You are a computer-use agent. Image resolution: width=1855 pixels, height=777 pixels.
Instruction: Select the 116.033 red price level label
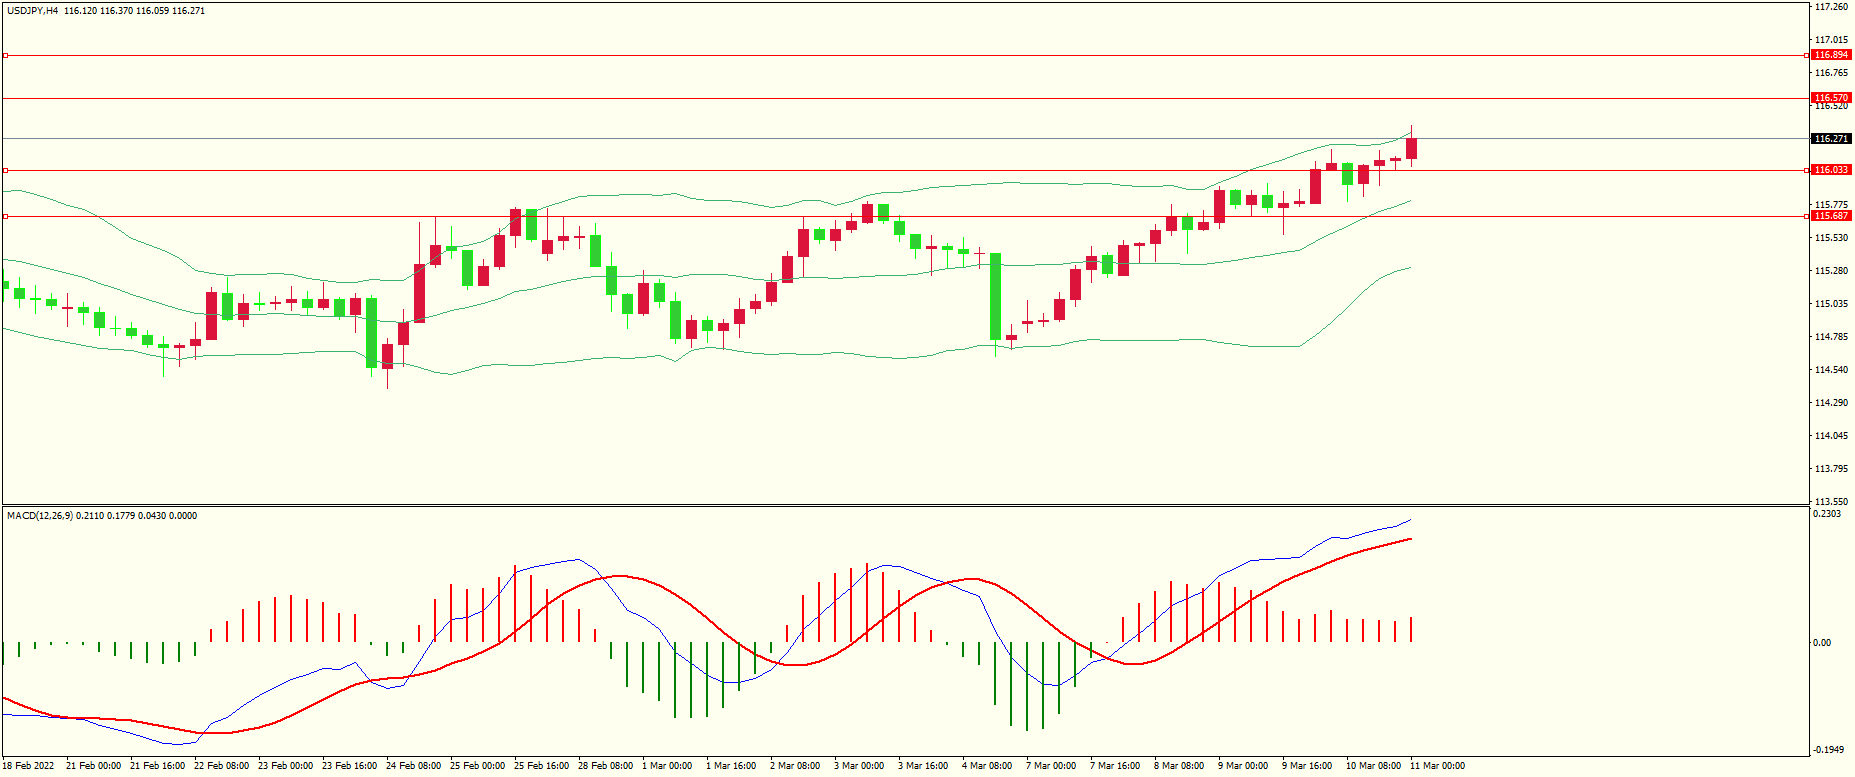click(x=1831, y=170)
